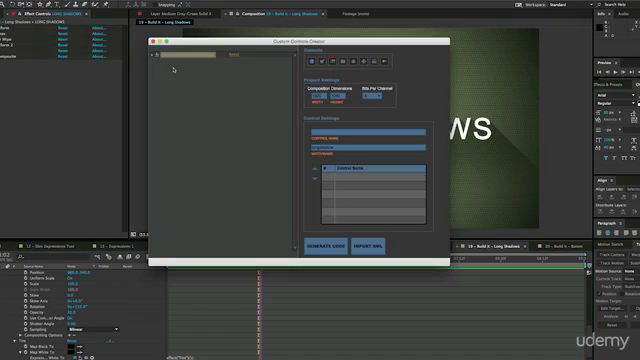
Task: Open the 13 - Expressions 1 timeline tab
Action: 117,247
